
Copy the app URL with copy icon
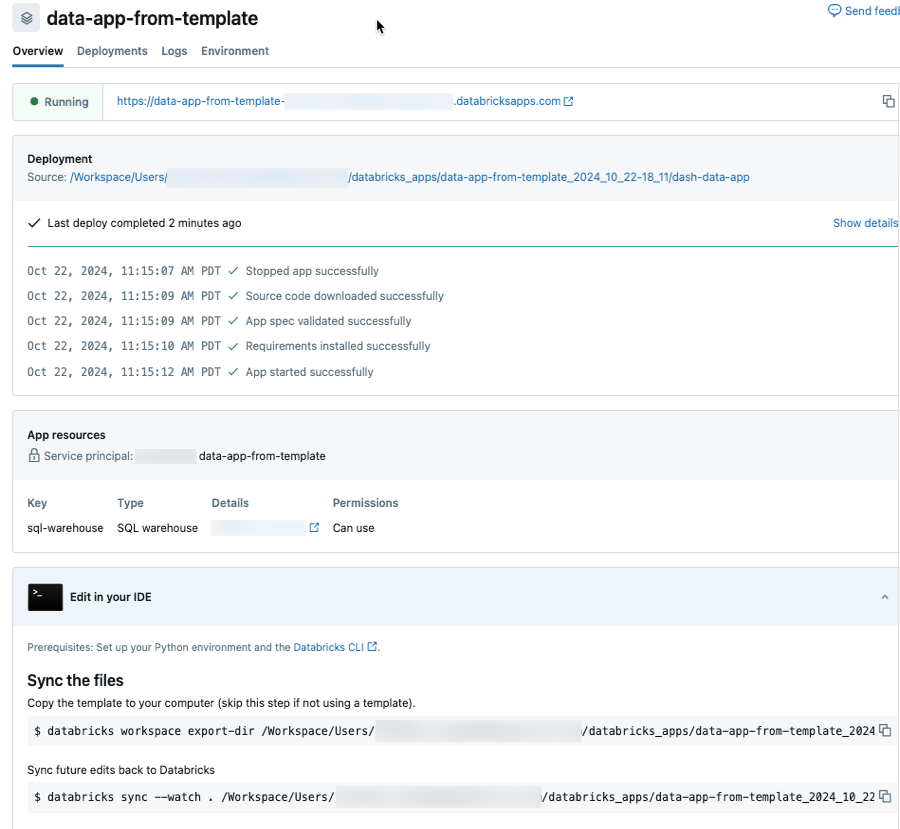[888, 101]
